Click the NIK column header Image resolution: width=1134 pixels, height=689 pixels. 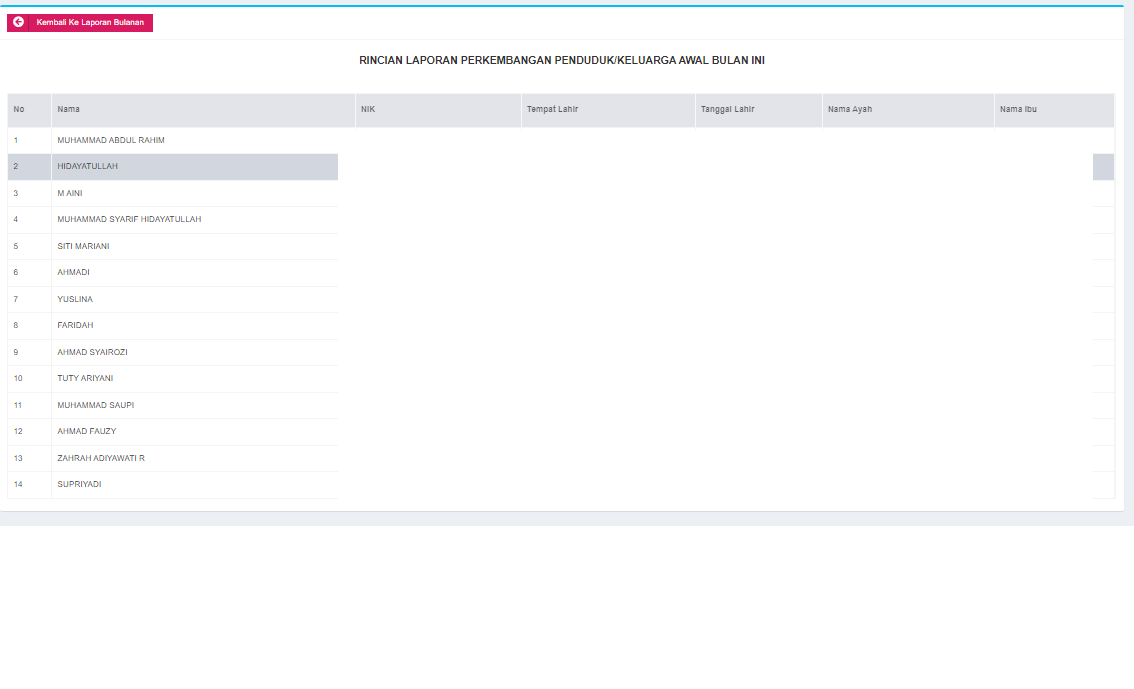[368, 109]
